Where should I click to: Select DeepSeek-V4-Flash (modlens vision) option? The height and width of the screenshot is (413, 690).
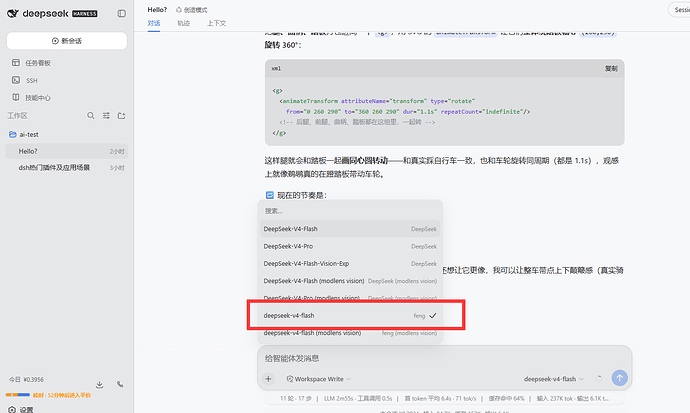[x=350, y=281]
